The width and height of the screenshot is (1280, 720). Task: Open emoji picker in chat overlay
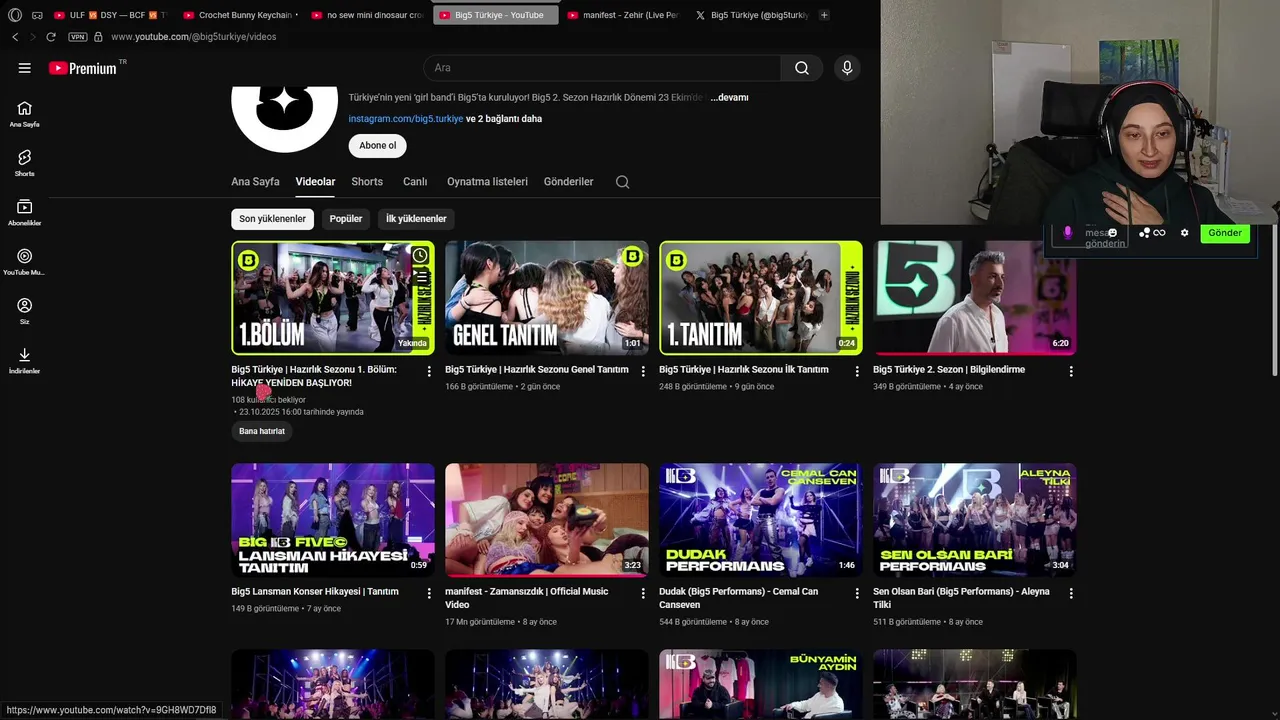pos(1112,233)
